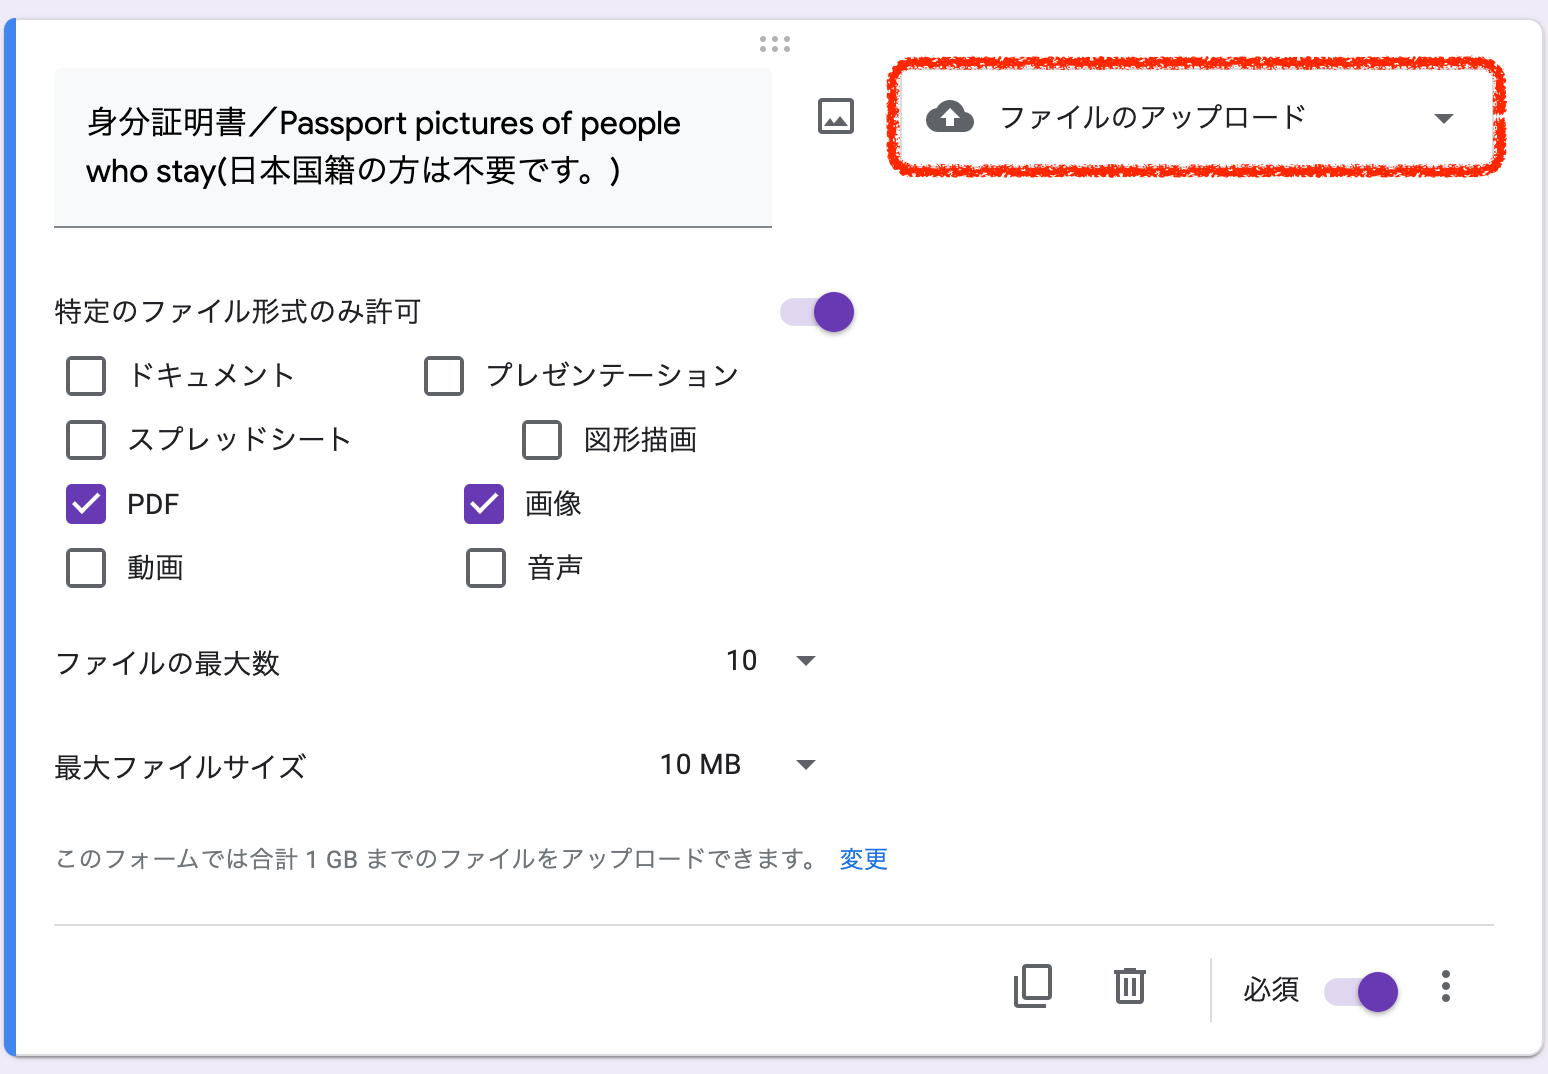Click the cloud upload icon in type selector

tap(949, 117)
